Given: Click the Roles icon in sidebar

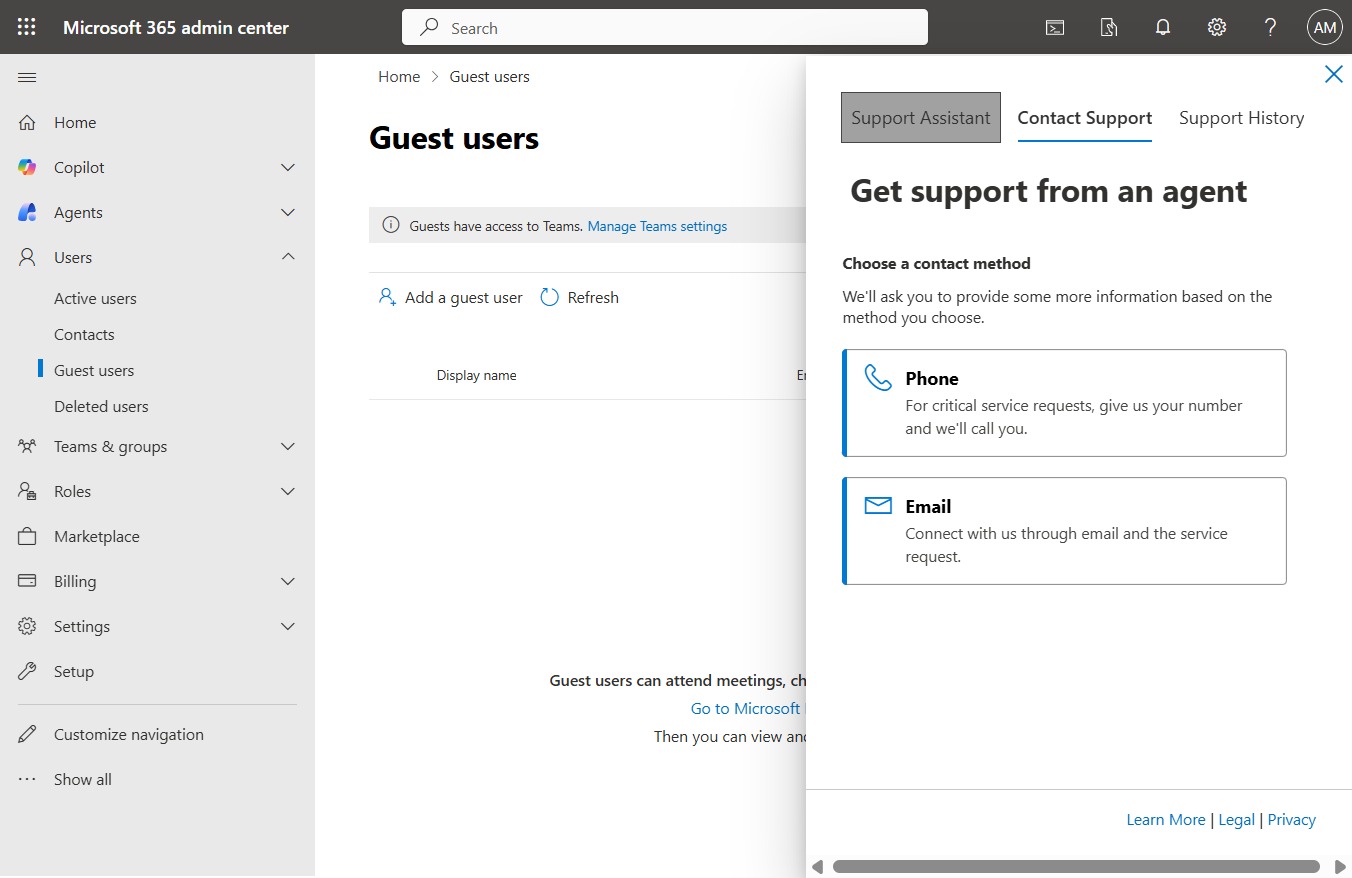Looking at the screenshot, I should click(27, 491).
